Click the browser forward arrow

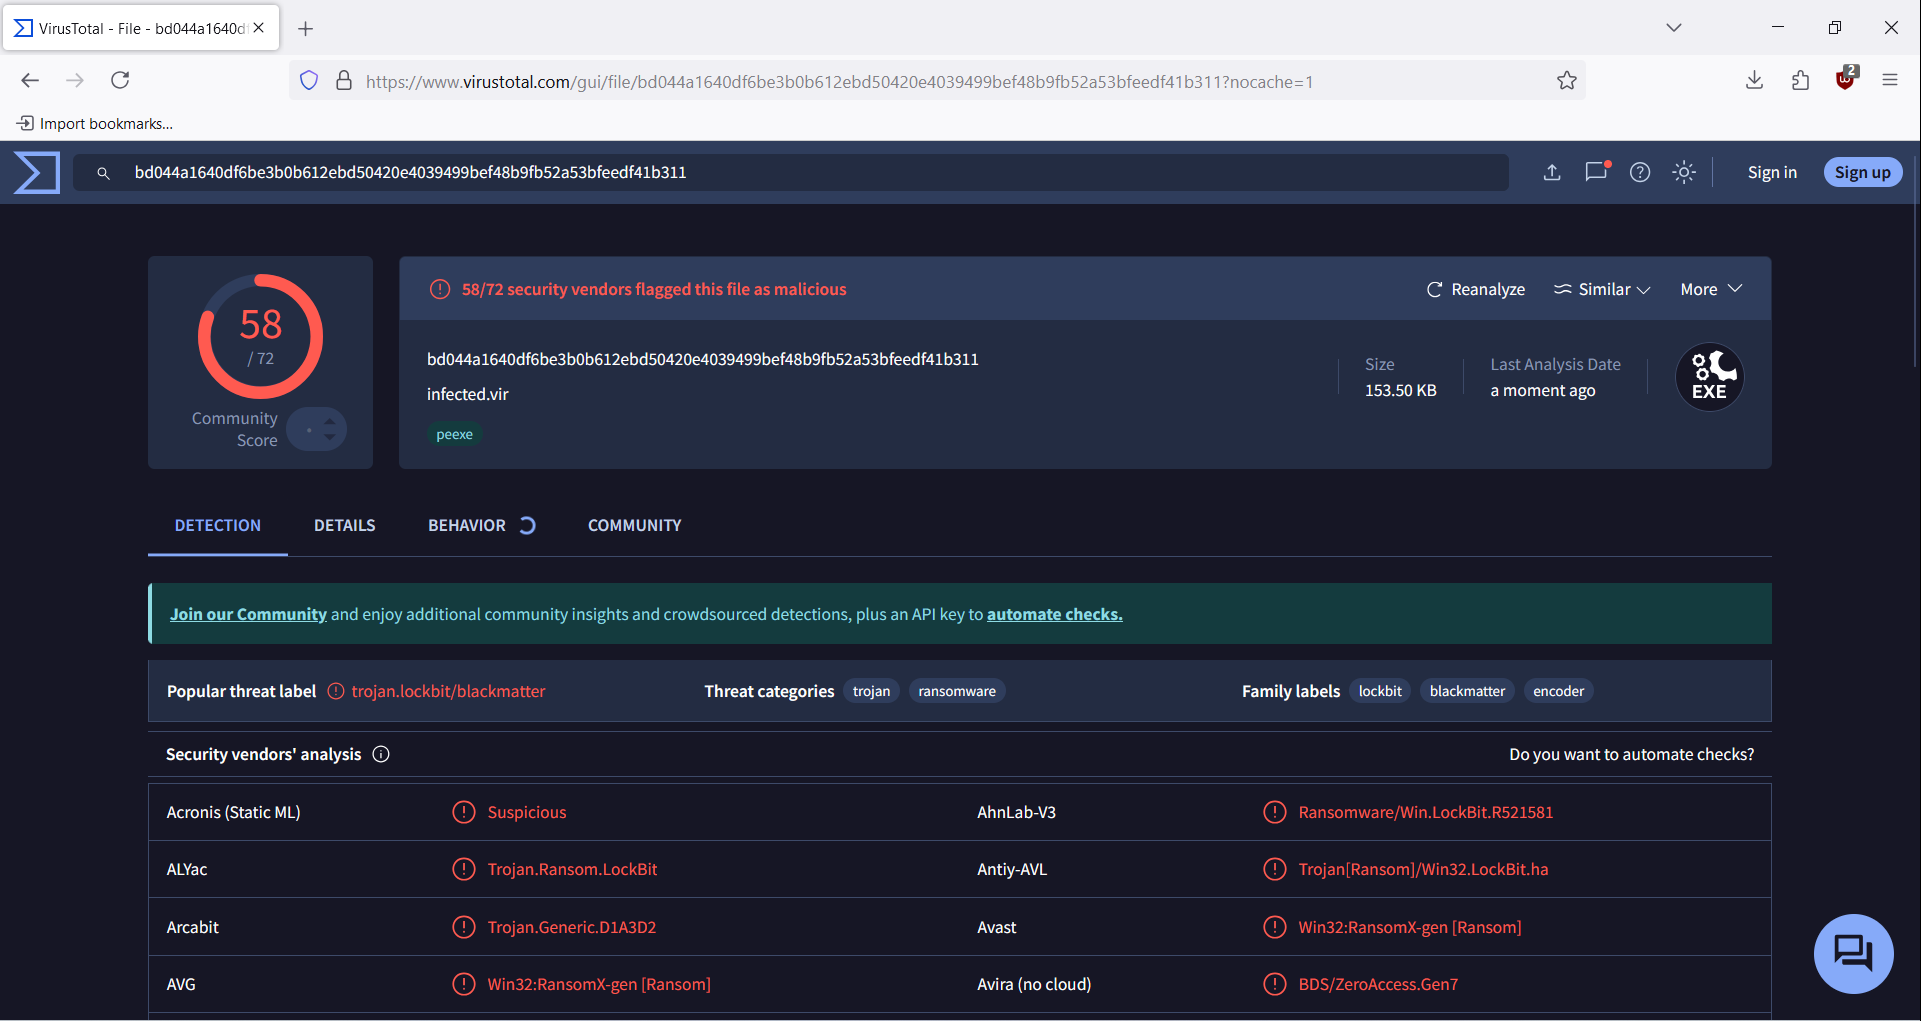[x=75, y=80]
